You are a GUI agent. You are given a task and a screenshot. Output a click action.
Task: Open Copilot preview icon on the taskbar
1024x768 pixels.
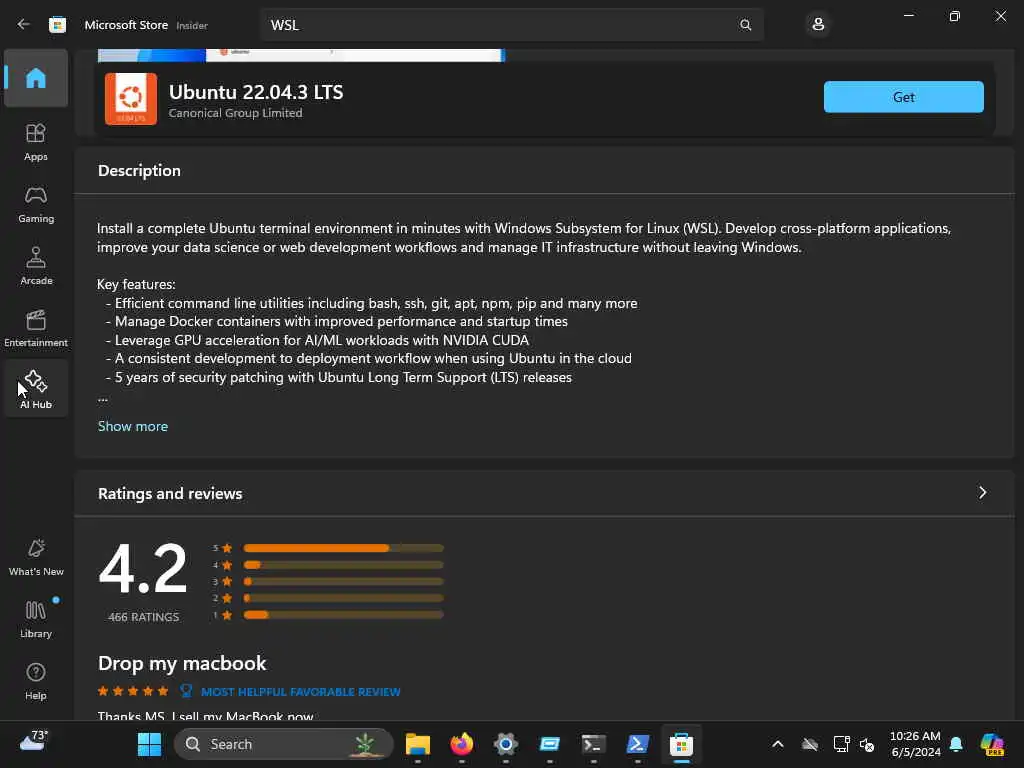coord(992,744)
